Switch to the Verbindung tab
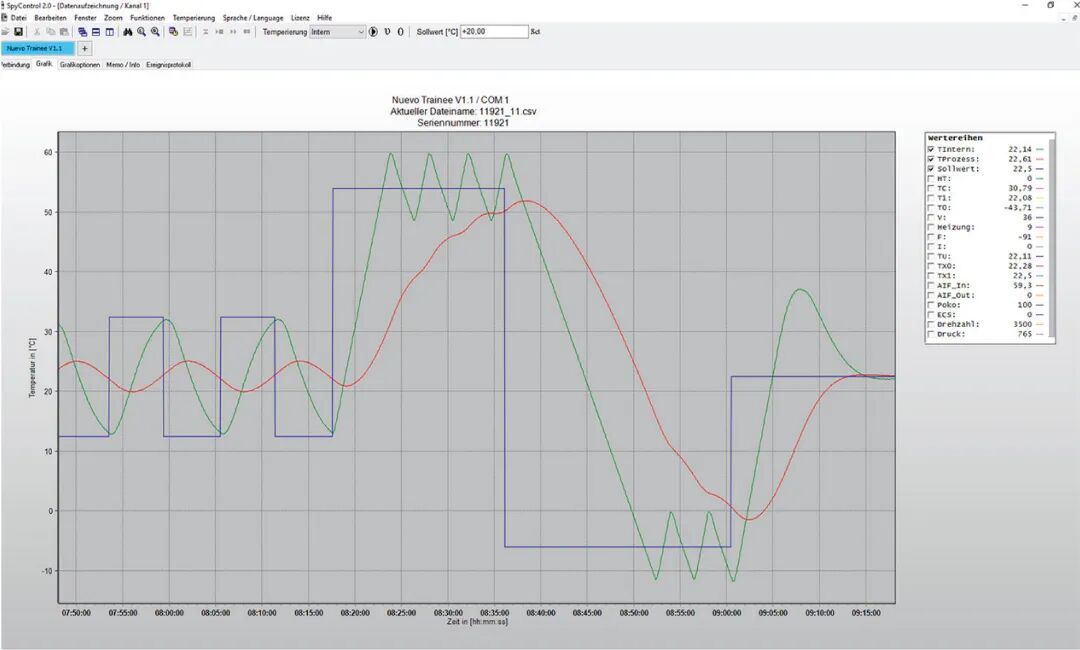This screenshot has width=1080, height=650. tap(14, 65)
